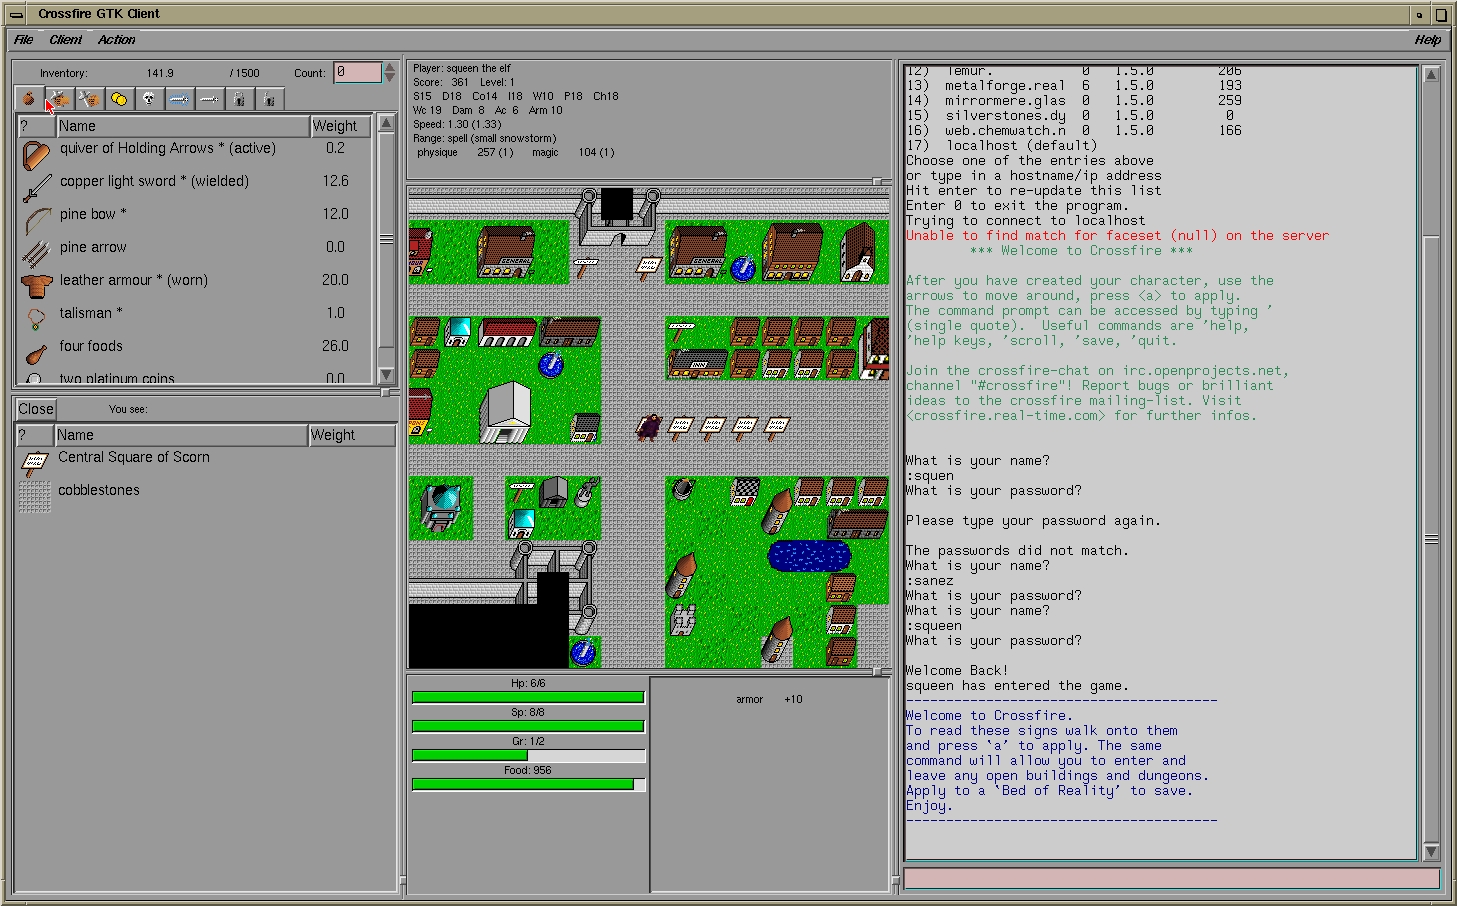Click the checkered tile on the map

[745, 491]
